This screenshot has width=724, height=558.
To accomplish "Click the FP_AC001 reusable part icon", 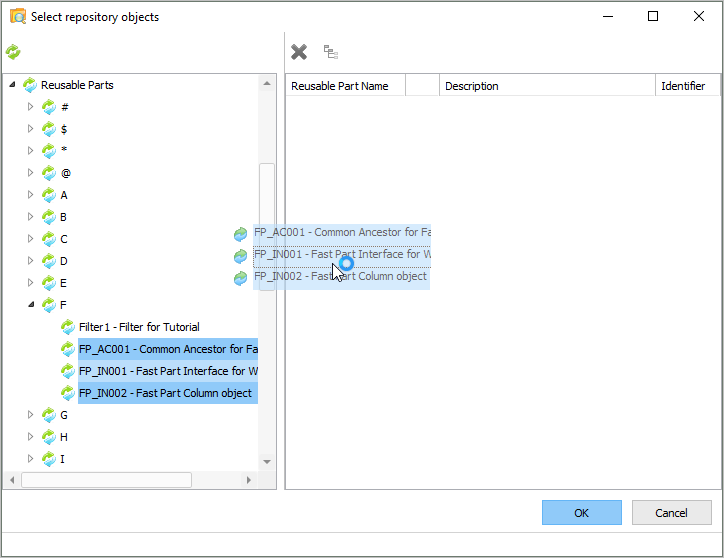I will pos(68,349).
